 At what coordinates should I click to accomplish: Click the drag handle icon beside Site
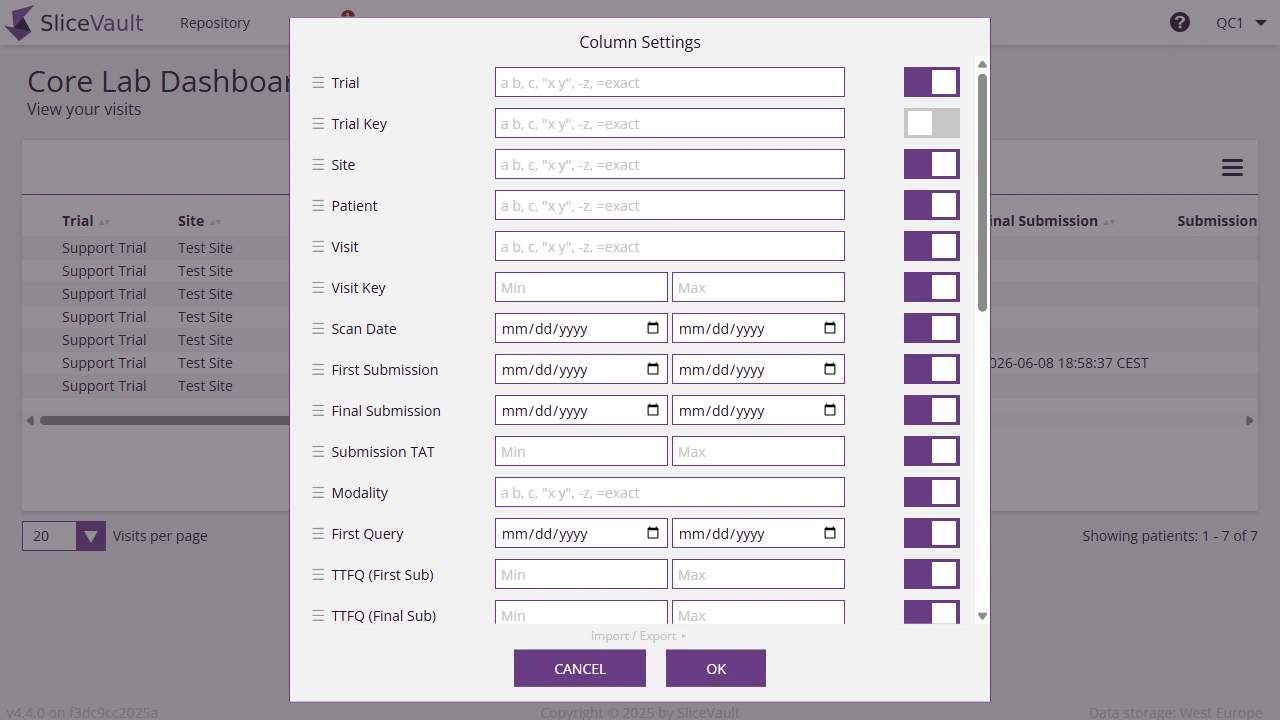[318, 165]
